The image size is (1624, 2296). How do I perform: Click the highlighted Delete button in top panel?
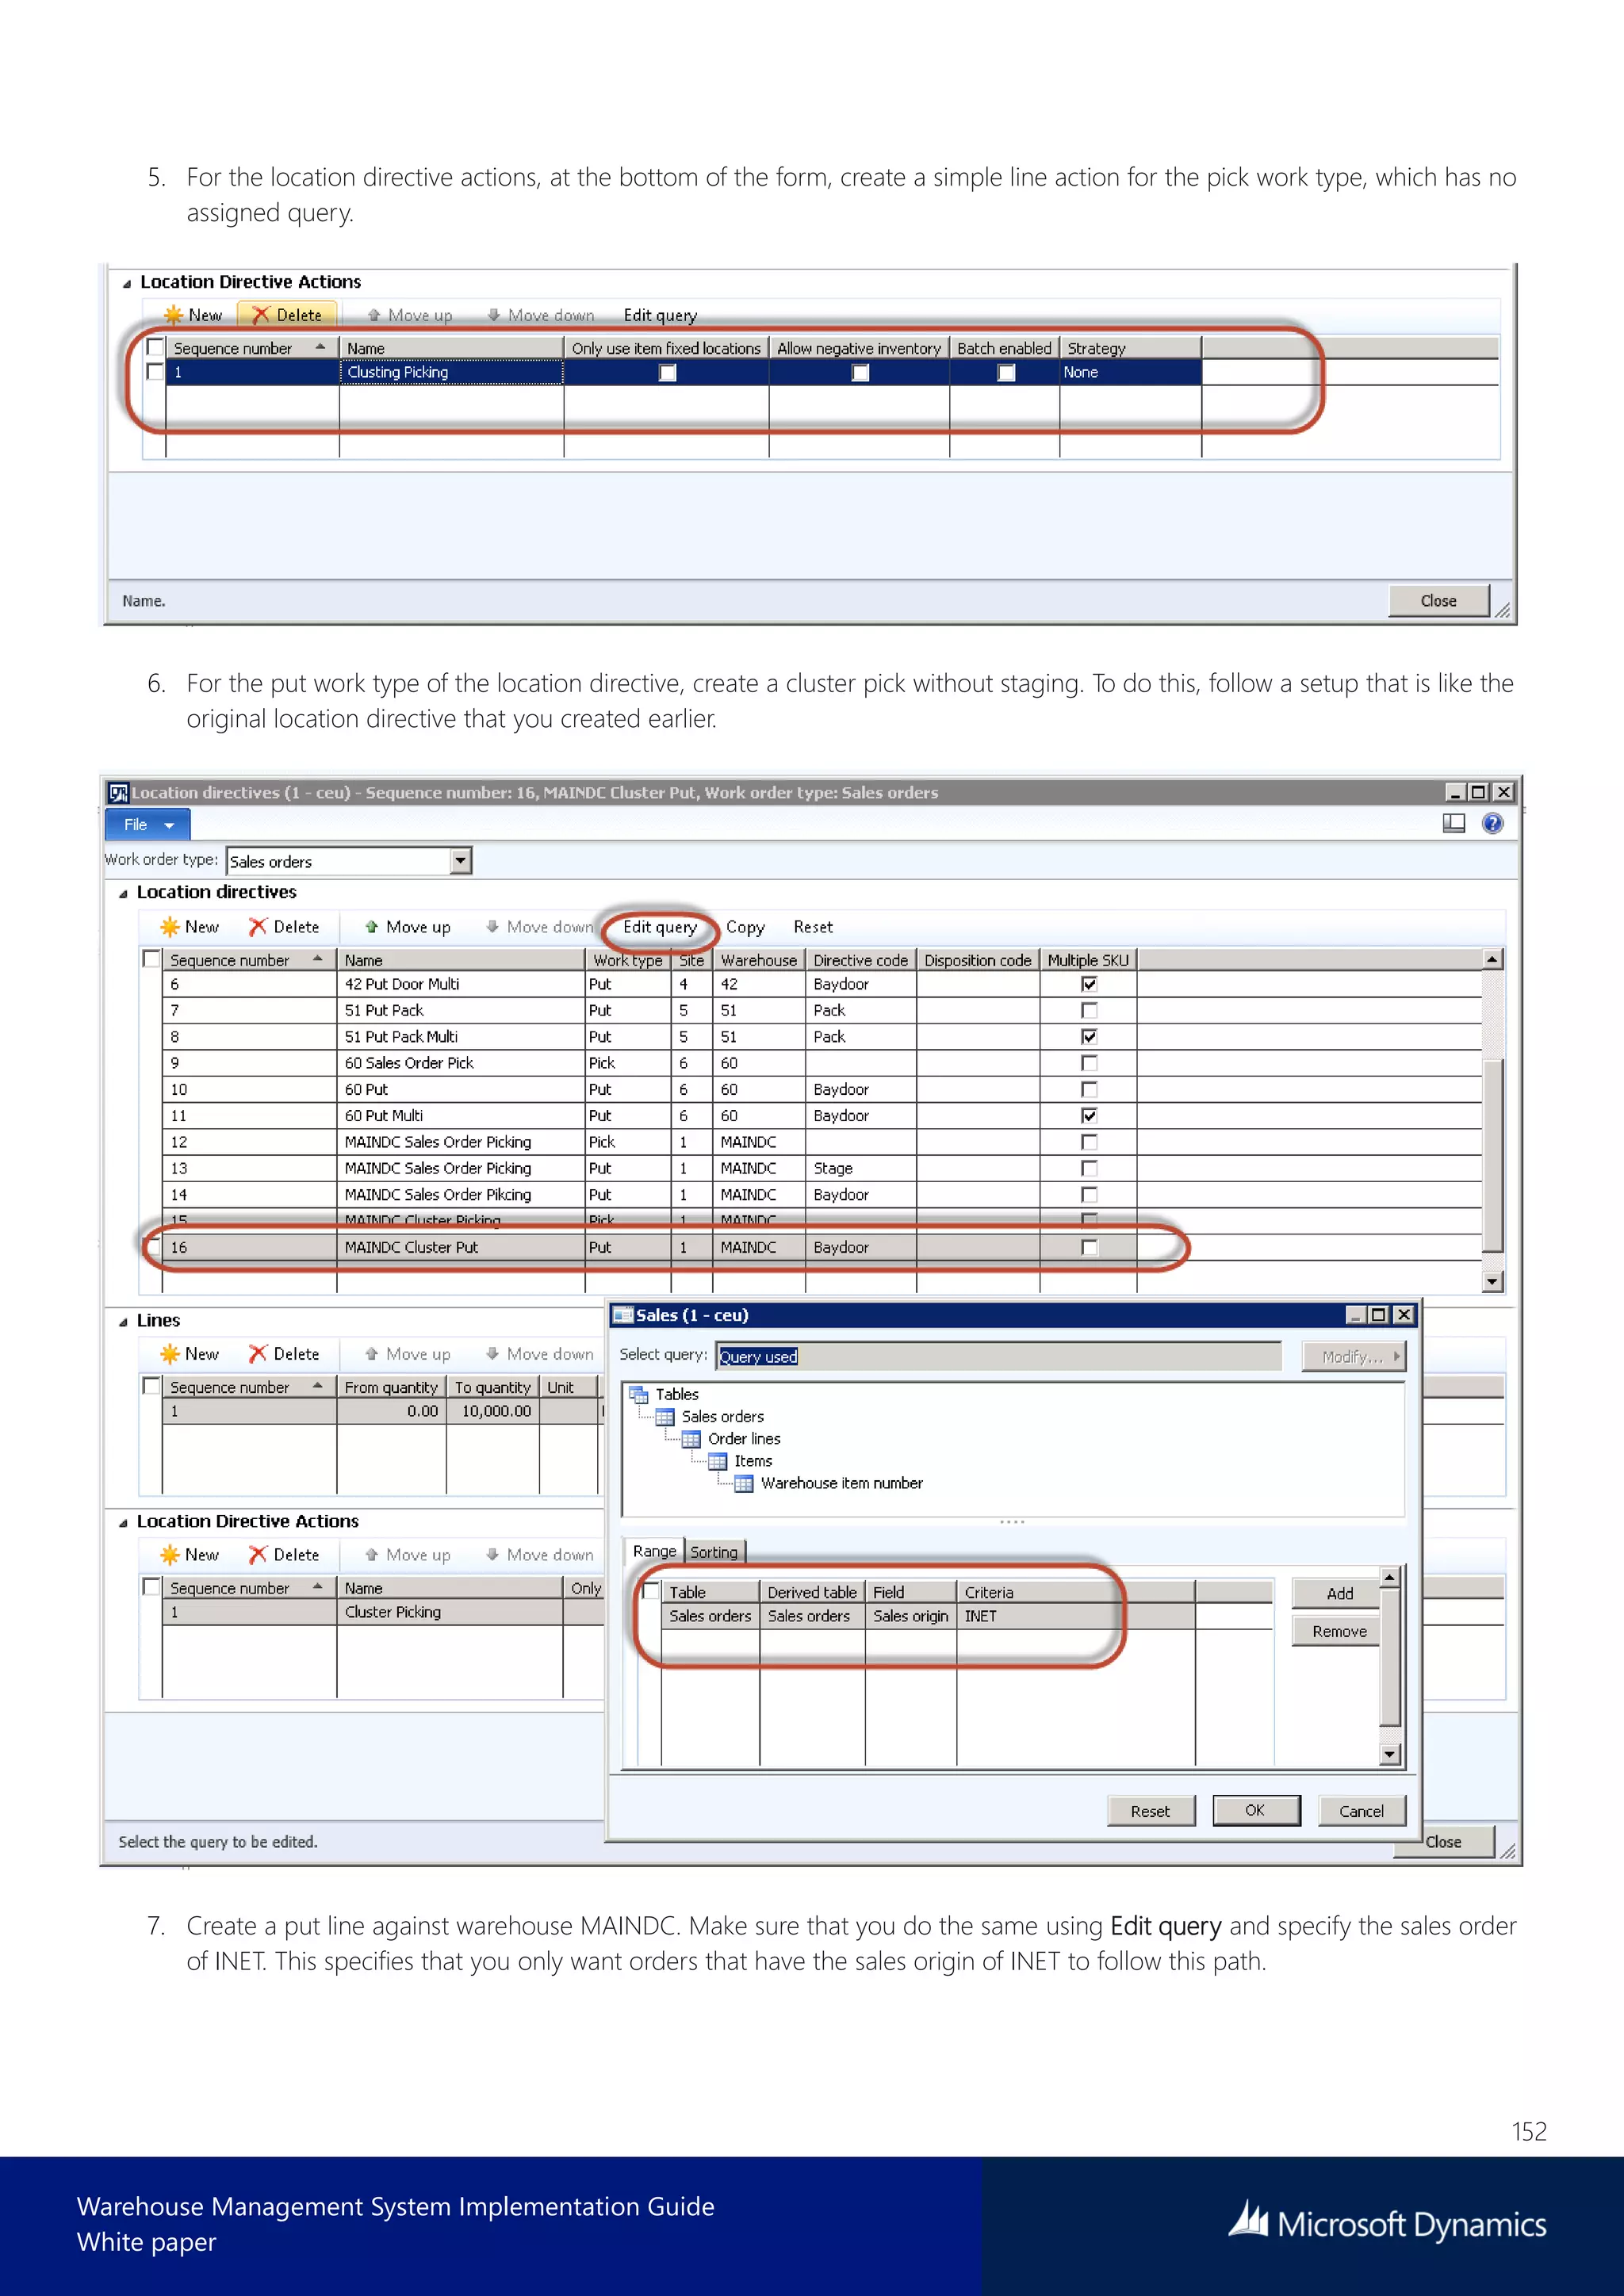pos(286,315)
